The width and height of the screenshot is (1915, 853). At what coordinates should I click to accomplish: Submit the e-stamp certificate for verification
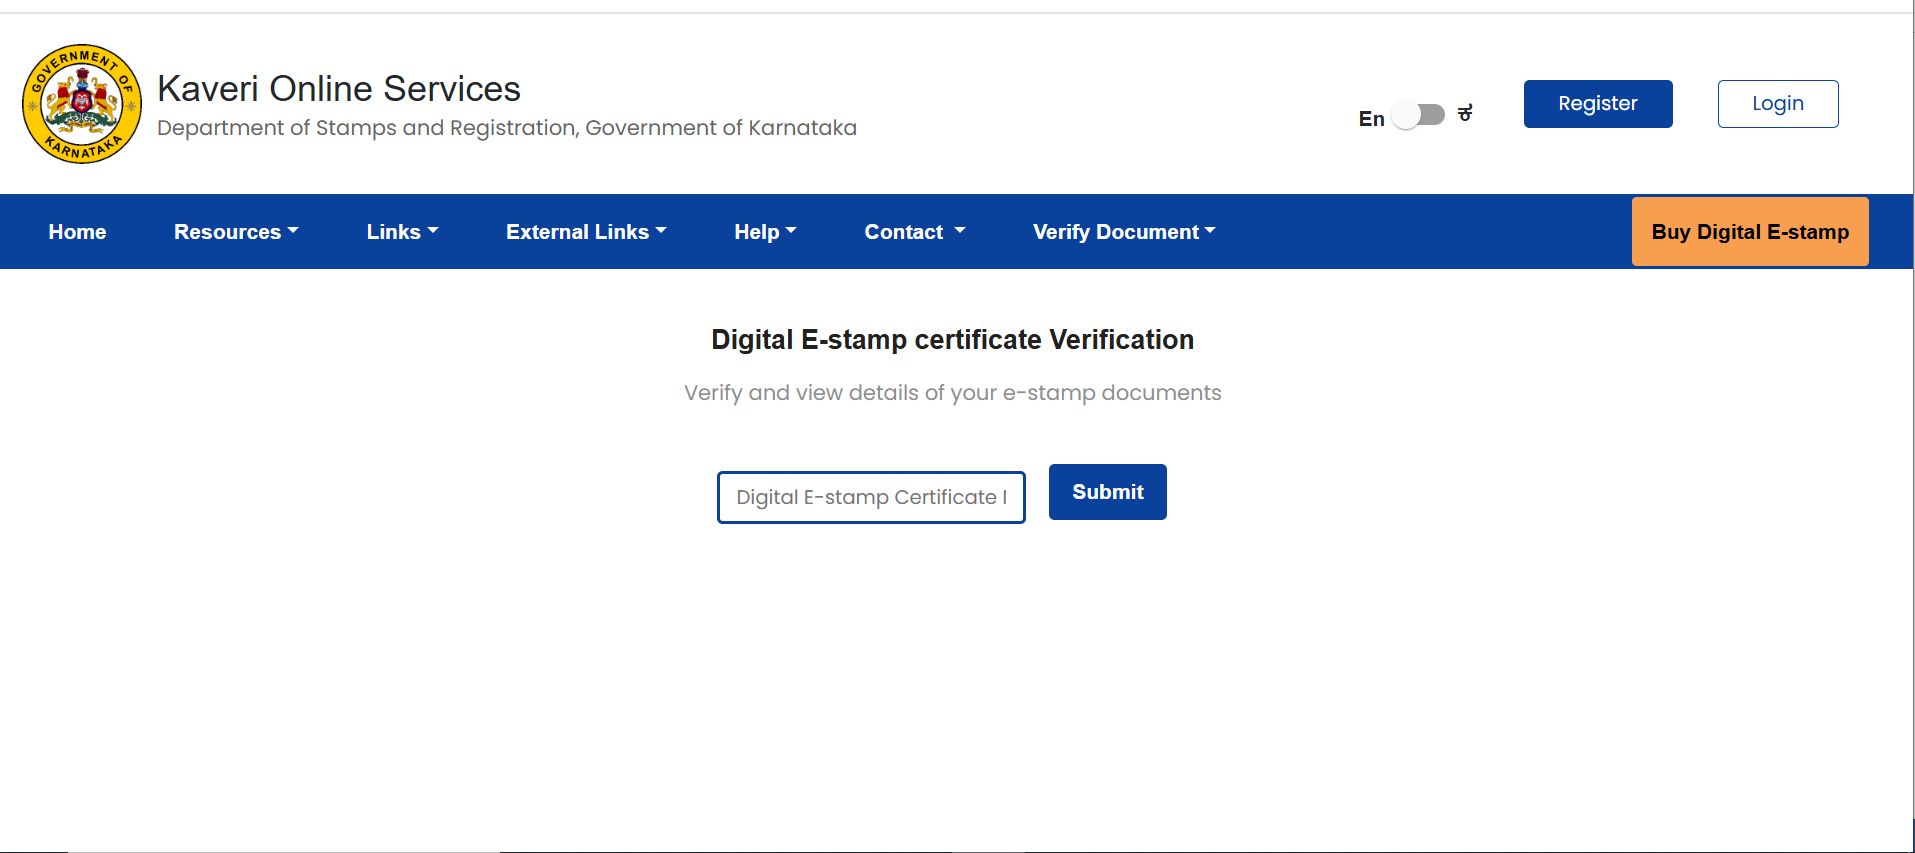[x=1107, y=492]
